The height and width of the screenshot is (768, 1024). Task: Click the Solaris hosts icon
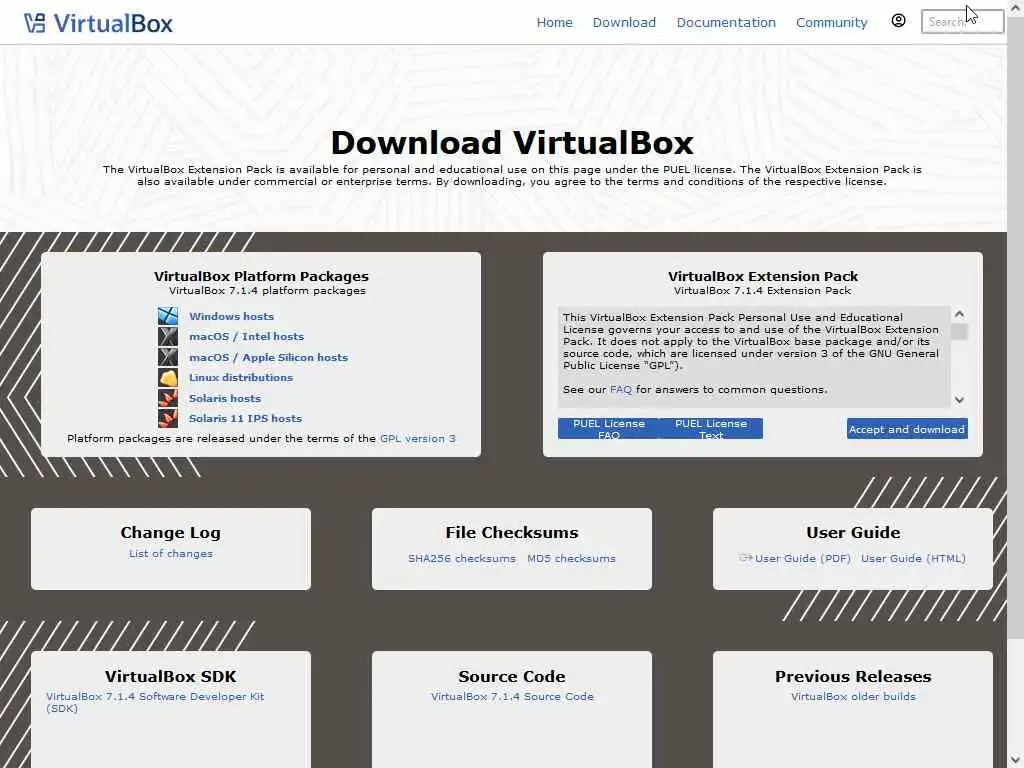tap(168, 398)
